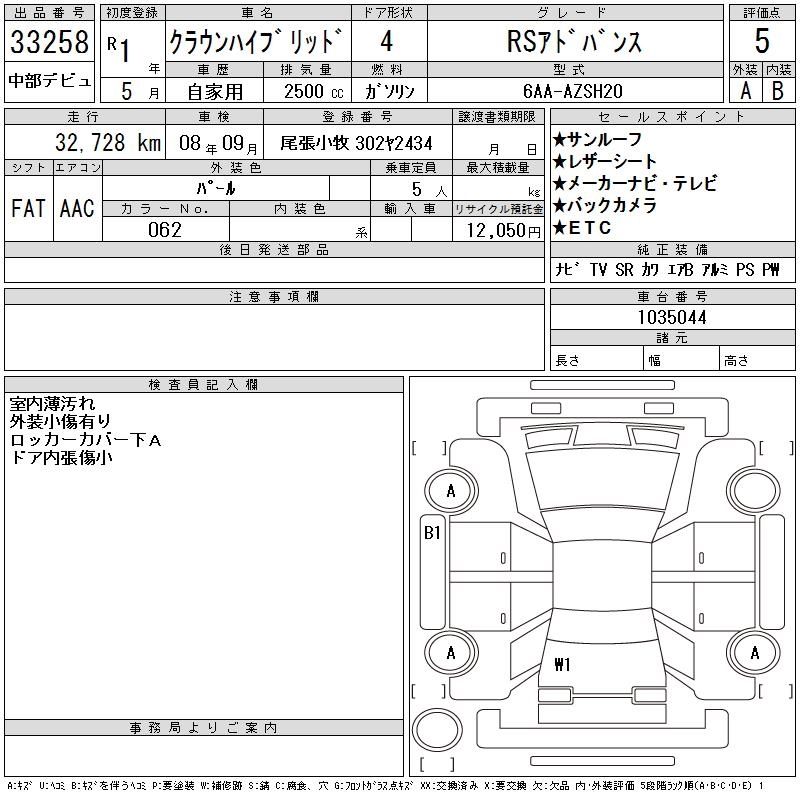
Task: Click inspector note 室内薄汚れ
Action: [52, 404]
